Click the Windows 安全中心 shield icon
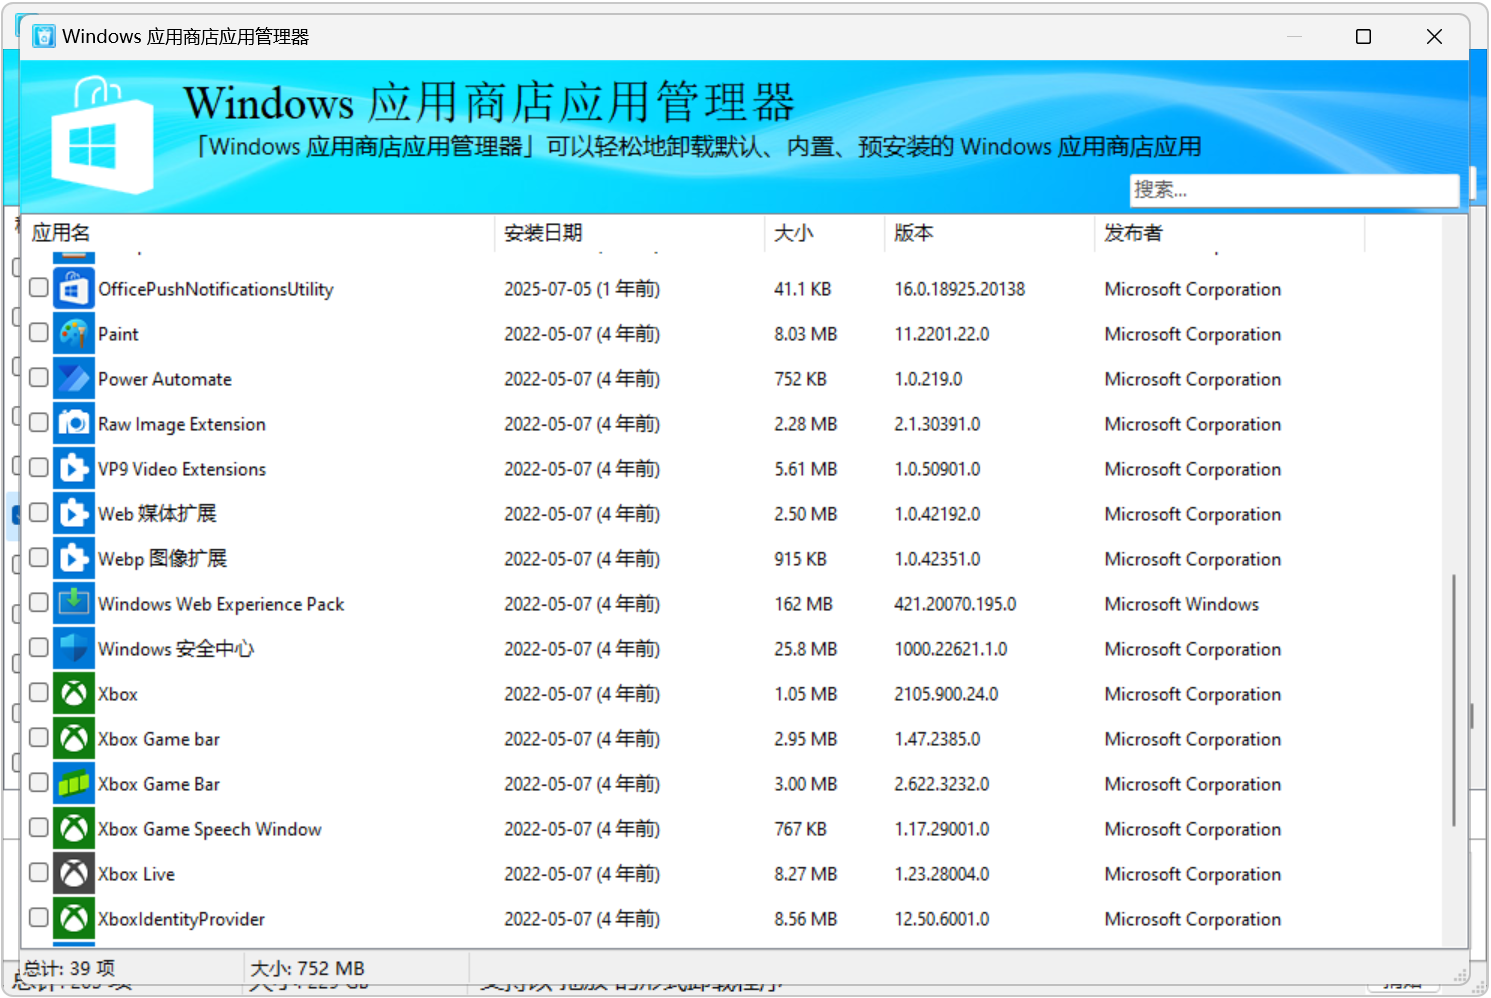The height and width of the screenshot is (998, 1491). 74,649
